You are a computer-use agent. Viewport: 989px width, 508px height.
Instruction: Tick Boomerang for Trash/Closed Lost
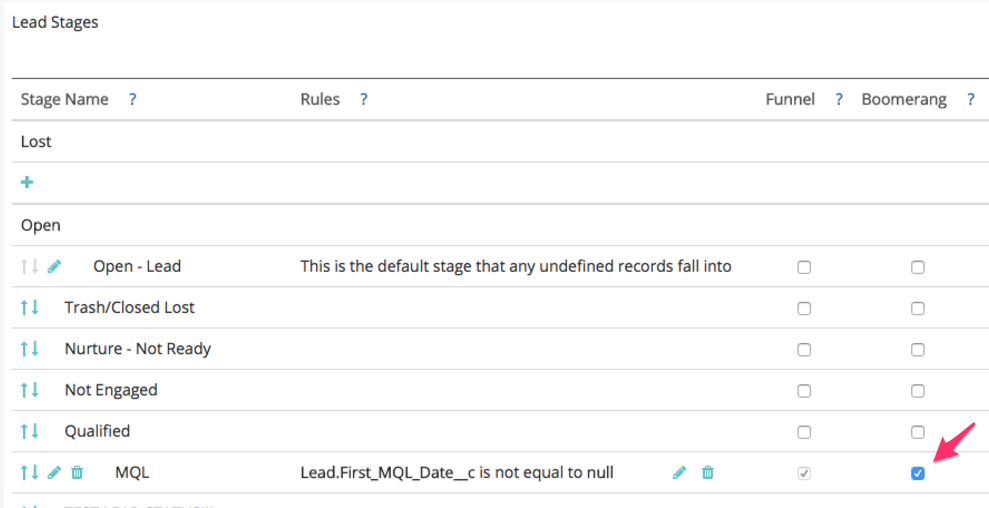[918, 309]
